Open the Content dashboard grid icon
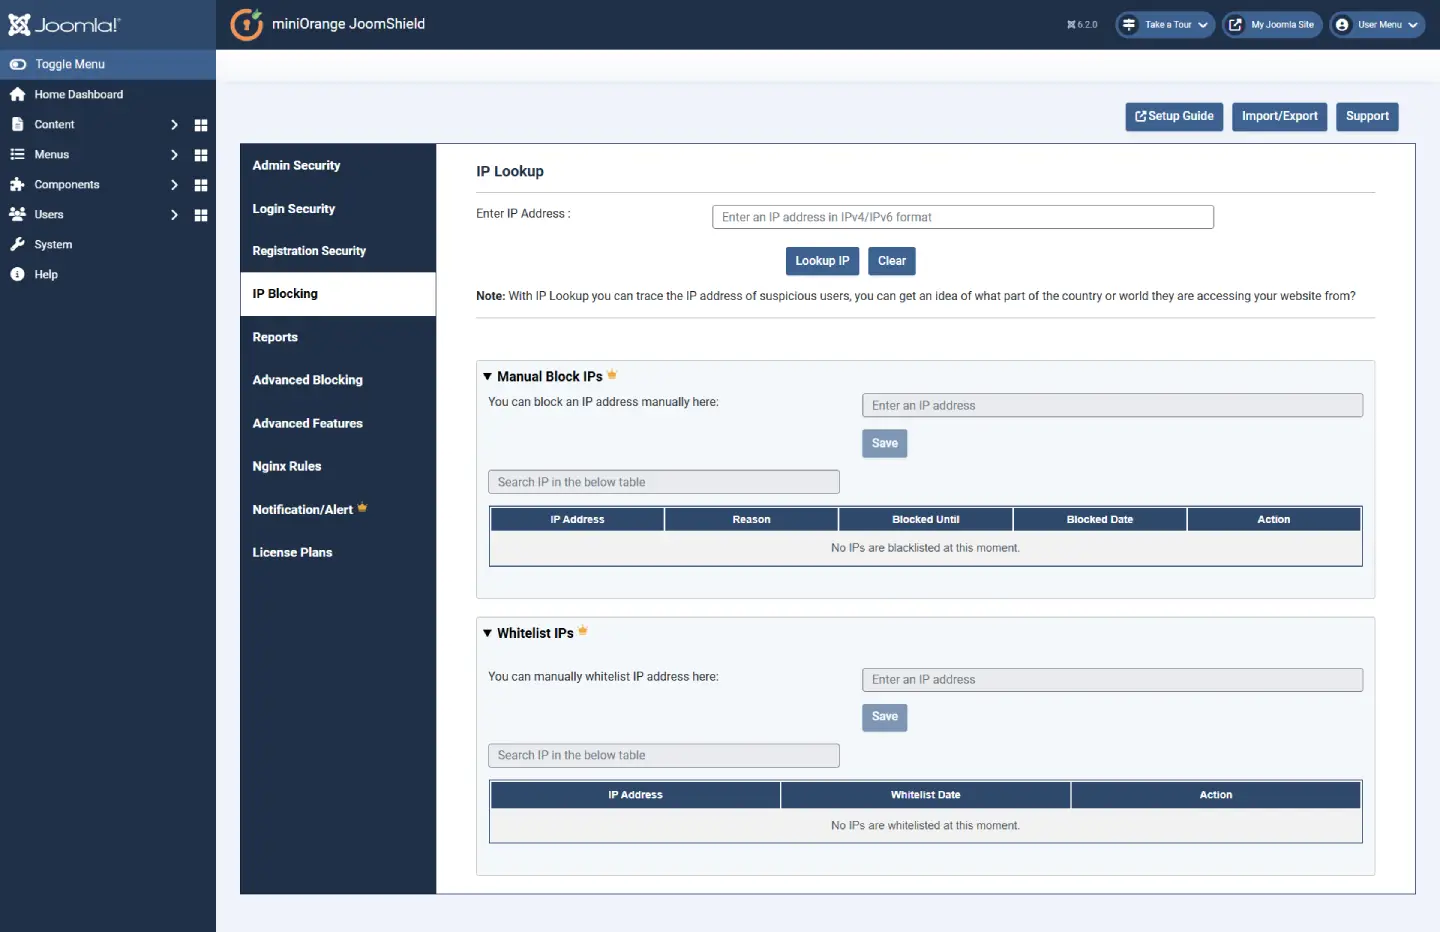Screen dimensions: 1440x932 (201, 125)
